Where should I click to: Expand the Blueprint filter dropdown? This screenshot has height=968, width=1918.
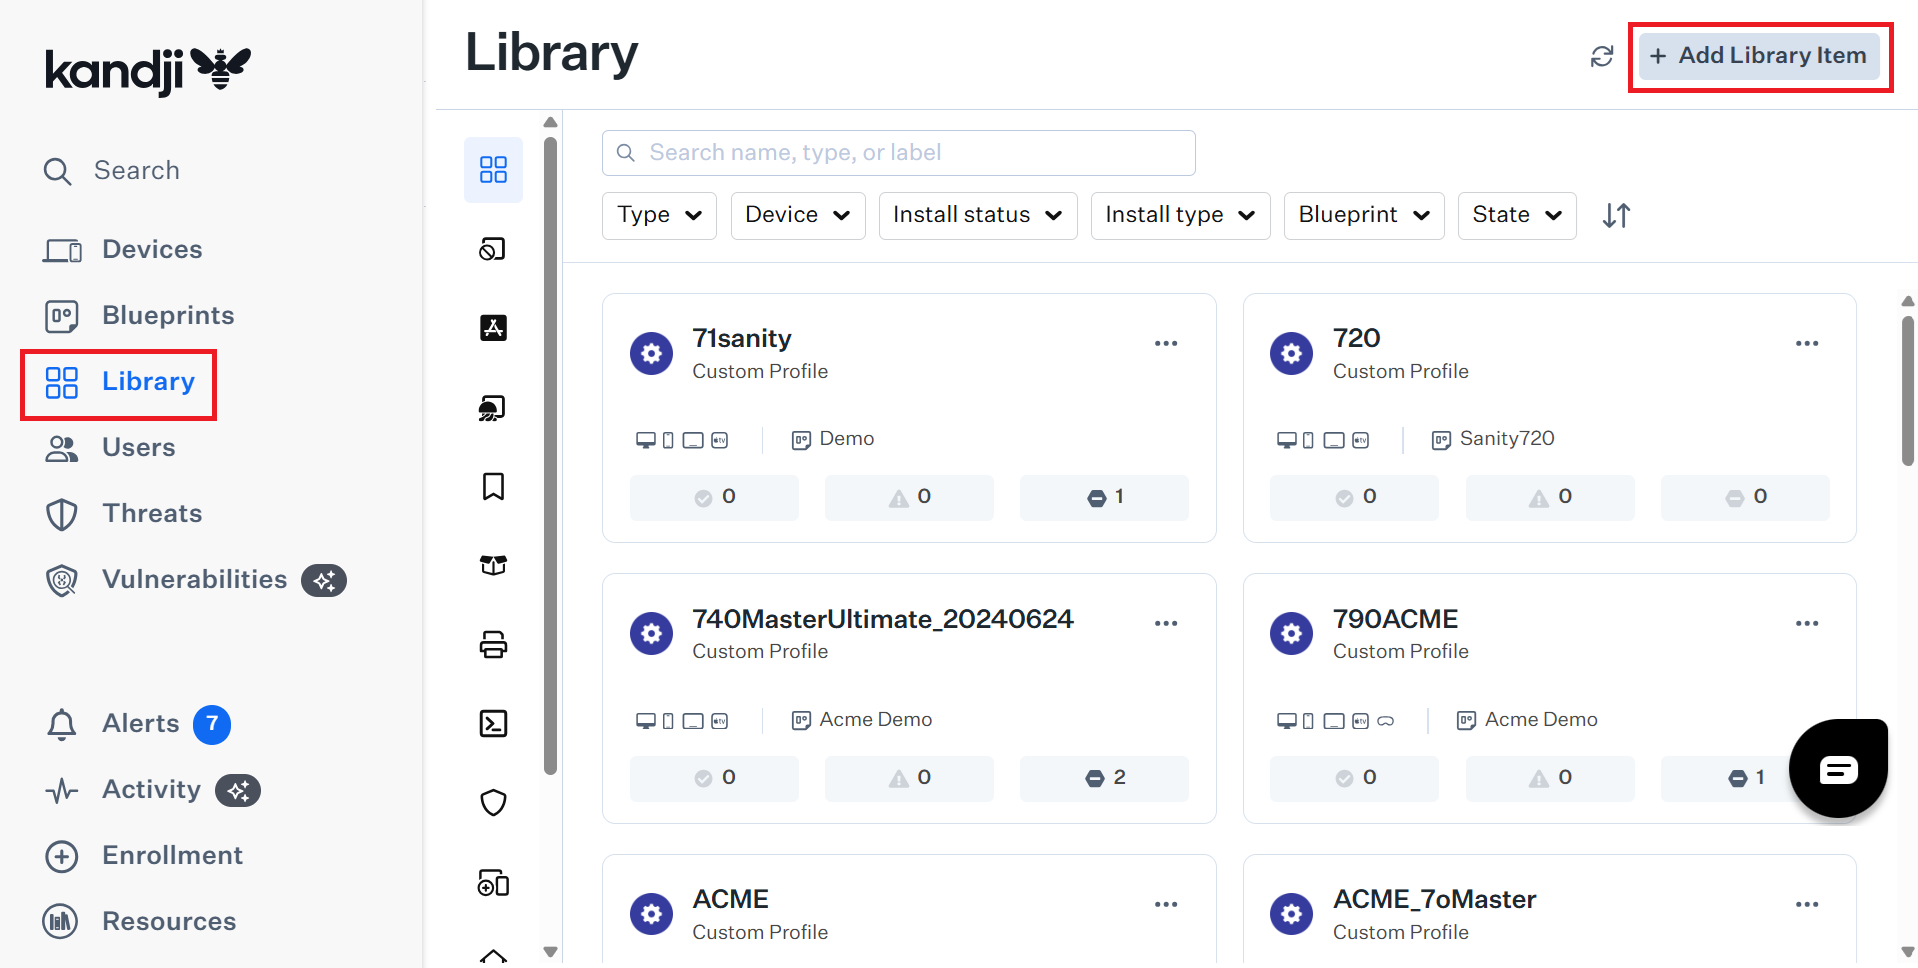[1363, 216]
